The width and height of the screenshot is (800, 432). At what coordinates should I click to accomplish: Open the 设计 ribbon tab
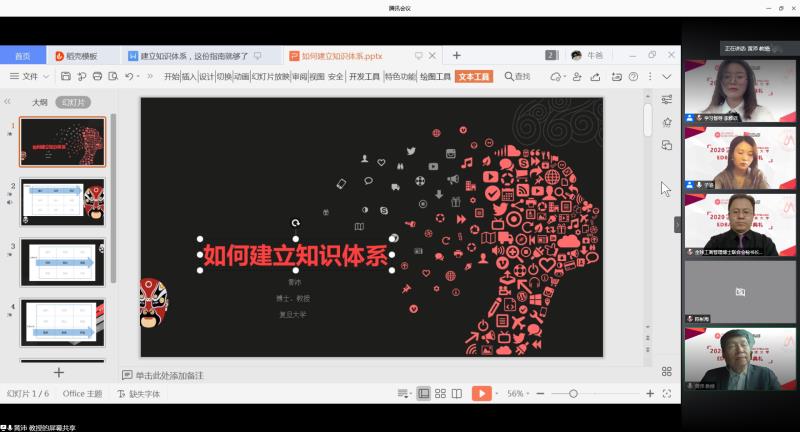[x=206, y=77]
